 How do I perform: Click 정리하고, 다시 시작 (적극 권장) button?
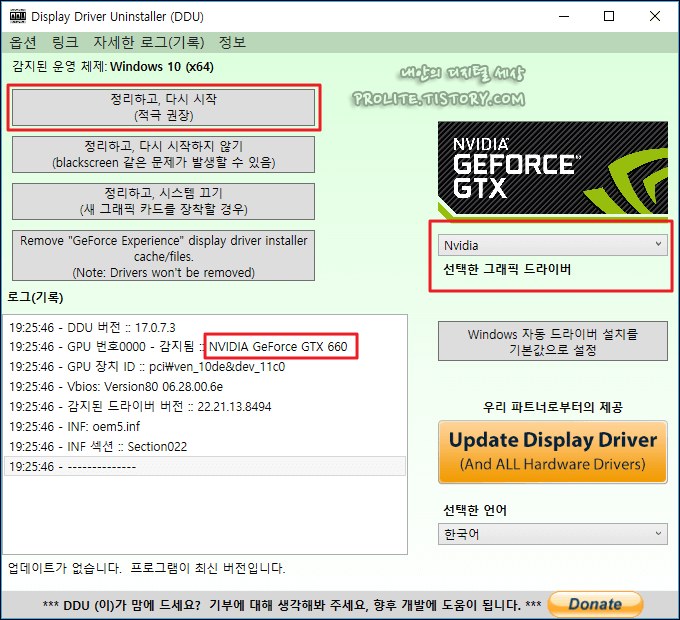[x=163, y=107]
